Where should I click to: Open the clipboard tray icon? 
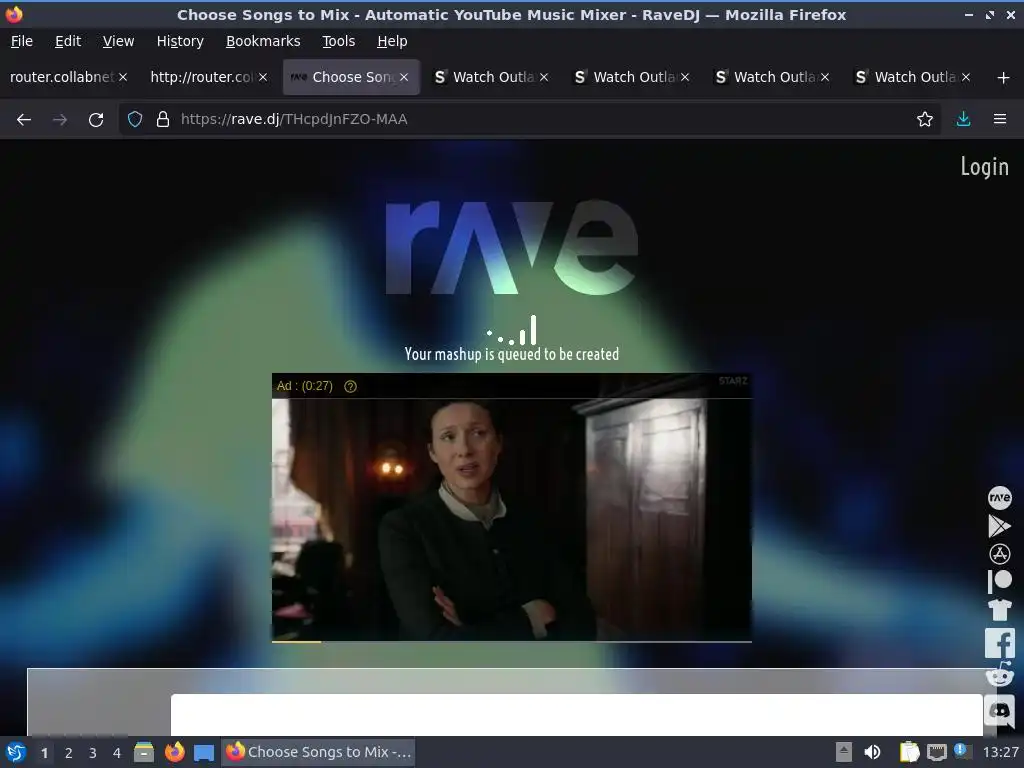coord(909,752)
